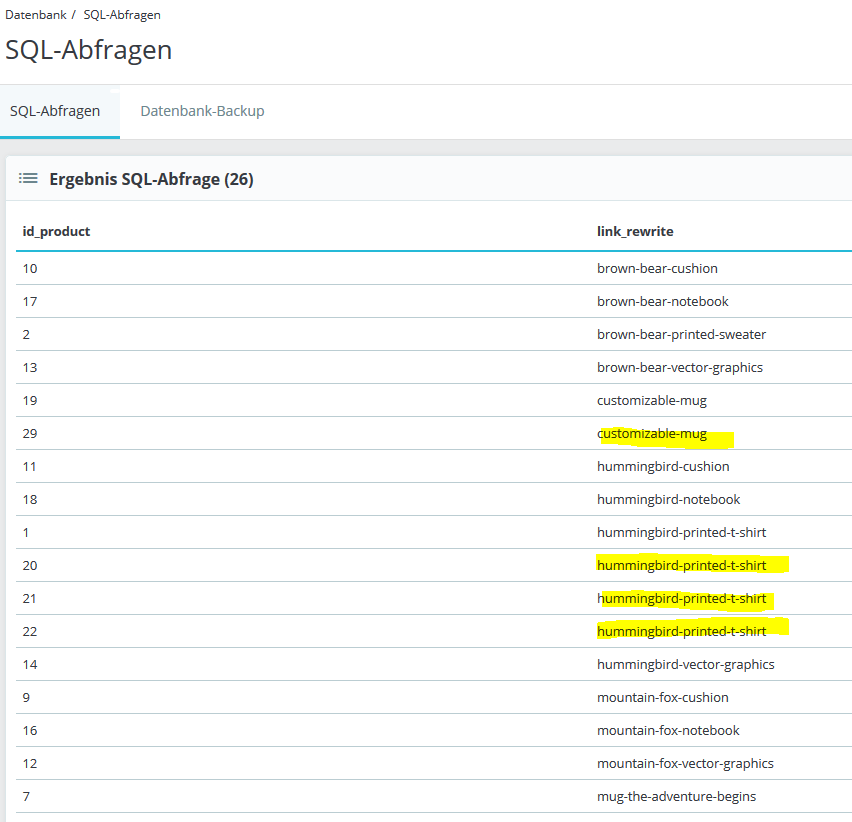Click id_product value 18

[30, 500]
